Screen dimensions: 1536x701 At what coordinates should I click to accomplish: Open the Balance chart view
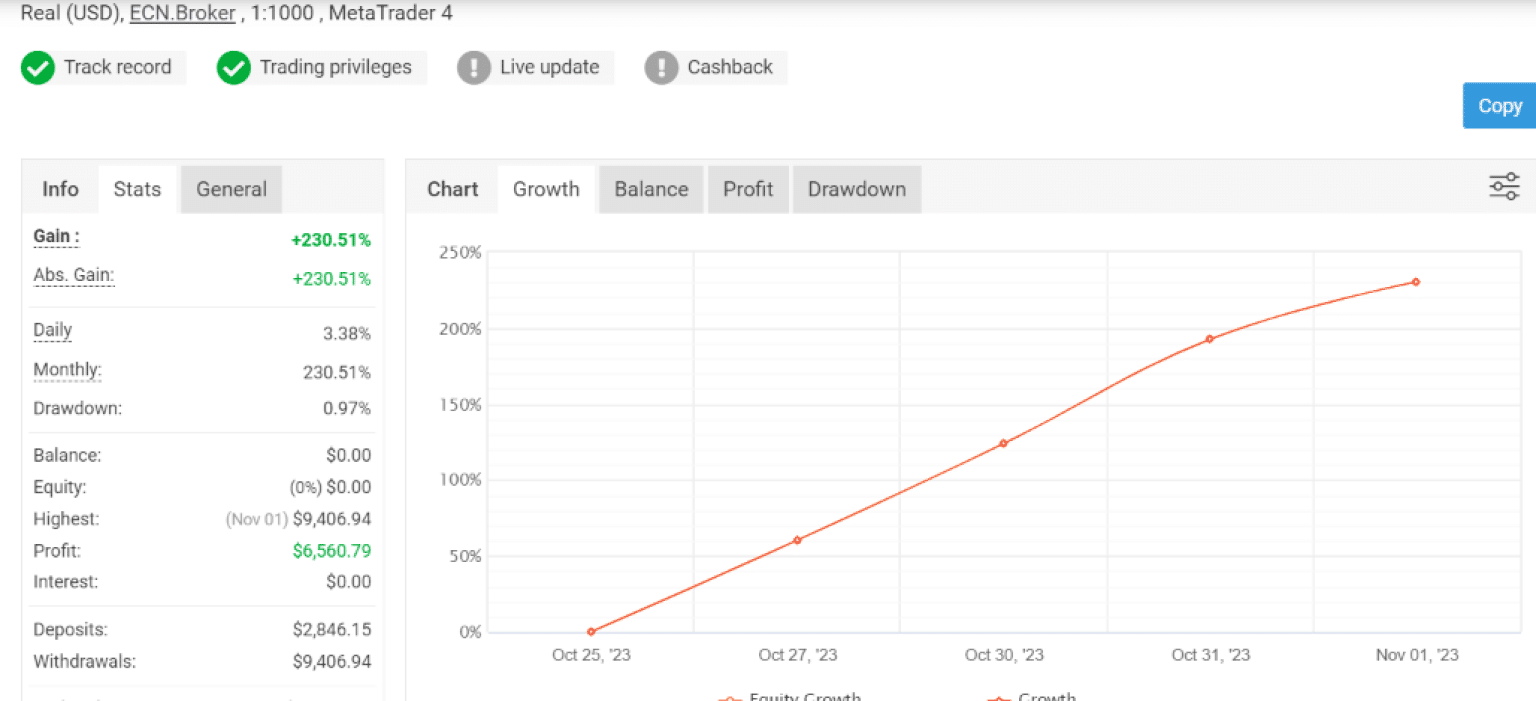point(650,189)
